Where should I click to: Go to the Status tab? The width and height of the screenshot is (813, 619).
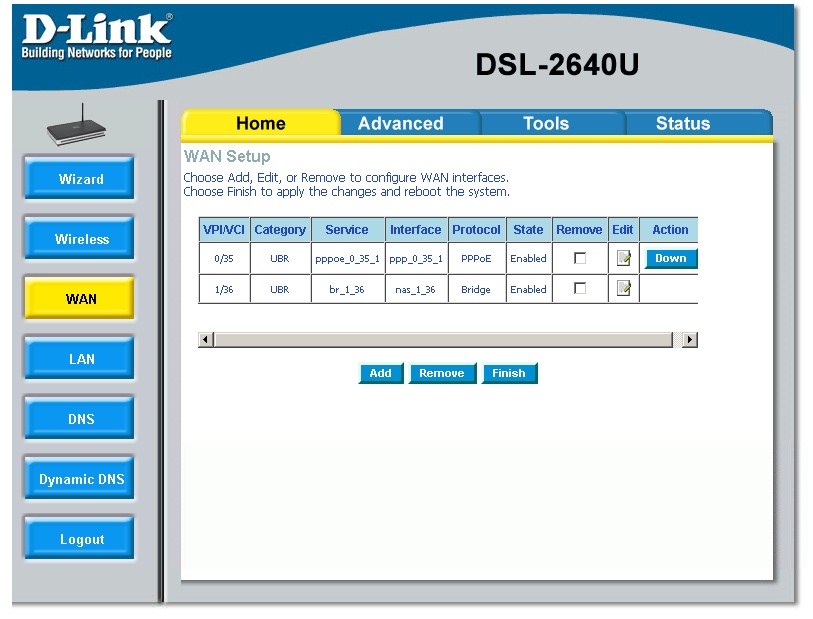[683, 124]
